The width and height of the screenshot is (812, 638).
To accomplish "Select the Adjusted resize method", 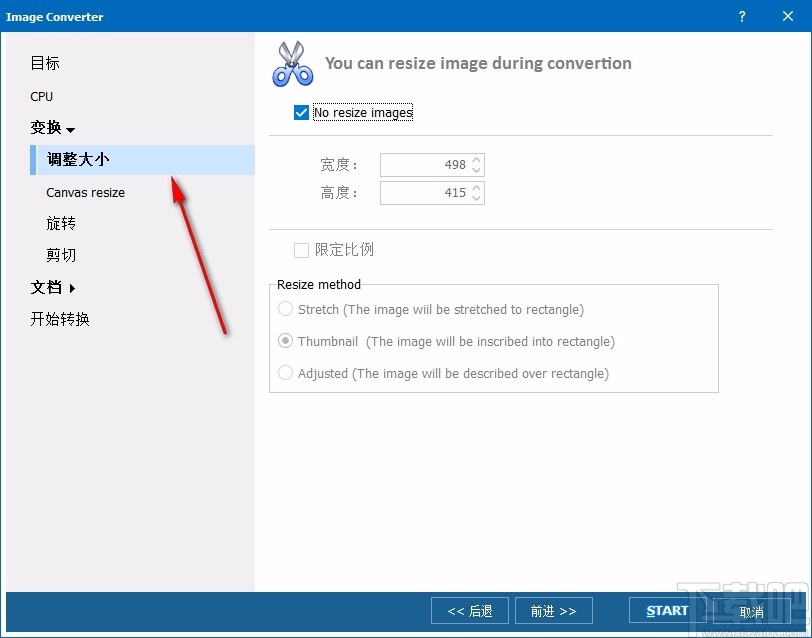I will click(x=285, y=373).
